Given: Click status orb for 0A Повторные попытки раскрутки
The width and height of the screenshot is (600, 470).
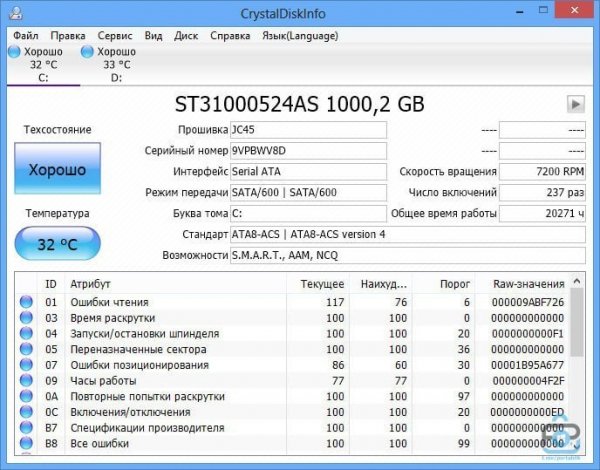Looking at the screenshot, I should [26, 396].
